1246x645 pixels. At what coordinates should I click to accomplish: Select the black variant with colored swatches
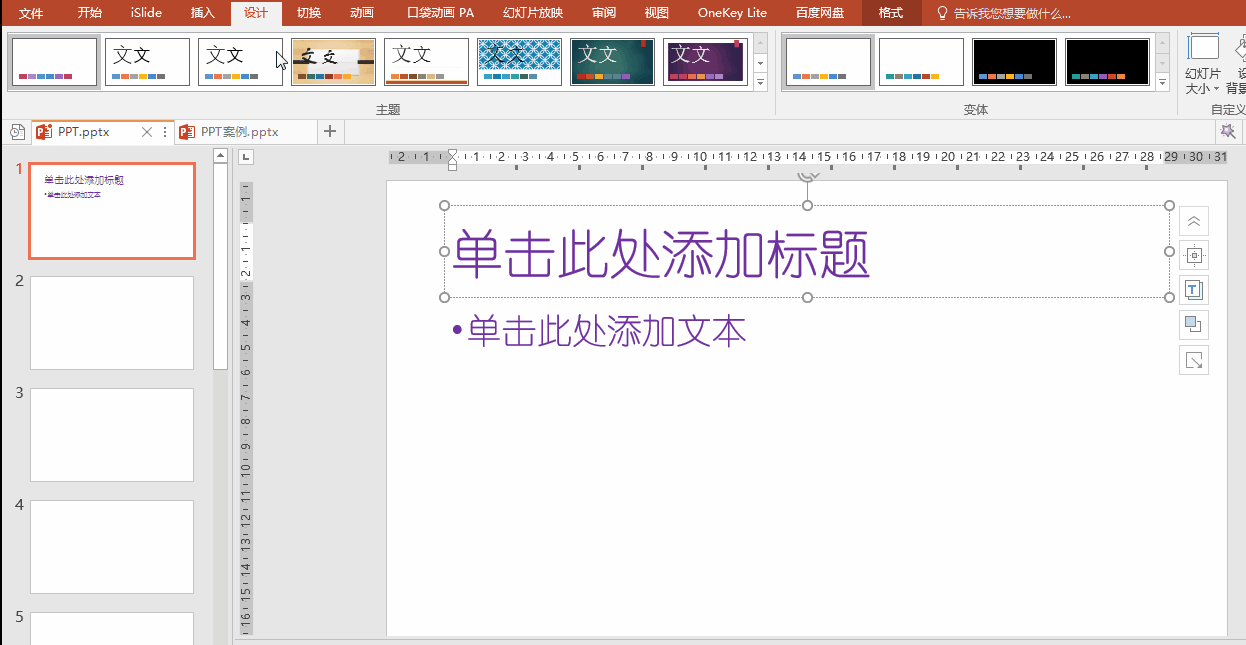[x=1014, y=61]
